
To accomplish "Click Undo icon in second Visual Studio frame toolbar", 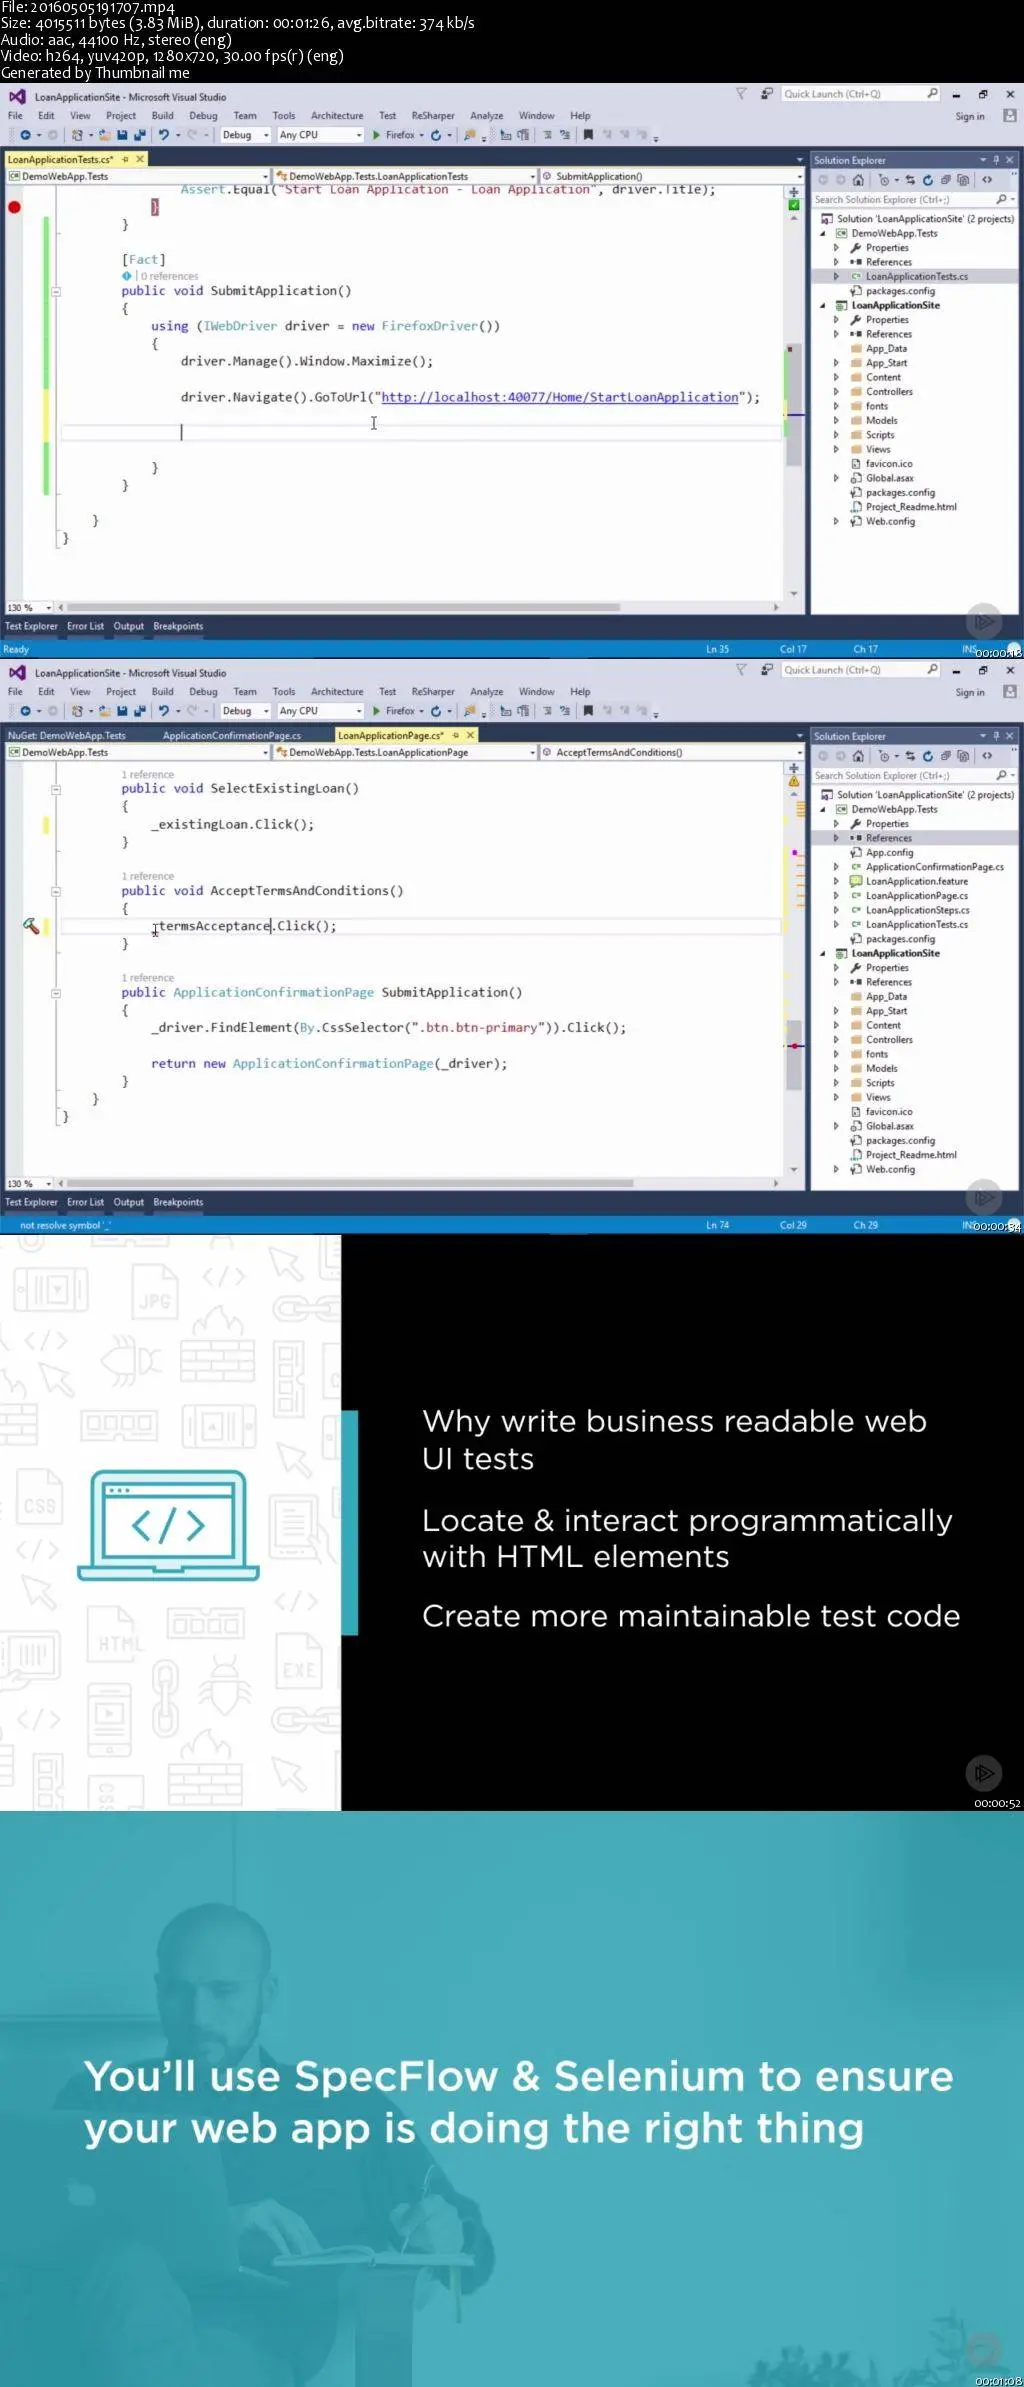I will [164, 711].
